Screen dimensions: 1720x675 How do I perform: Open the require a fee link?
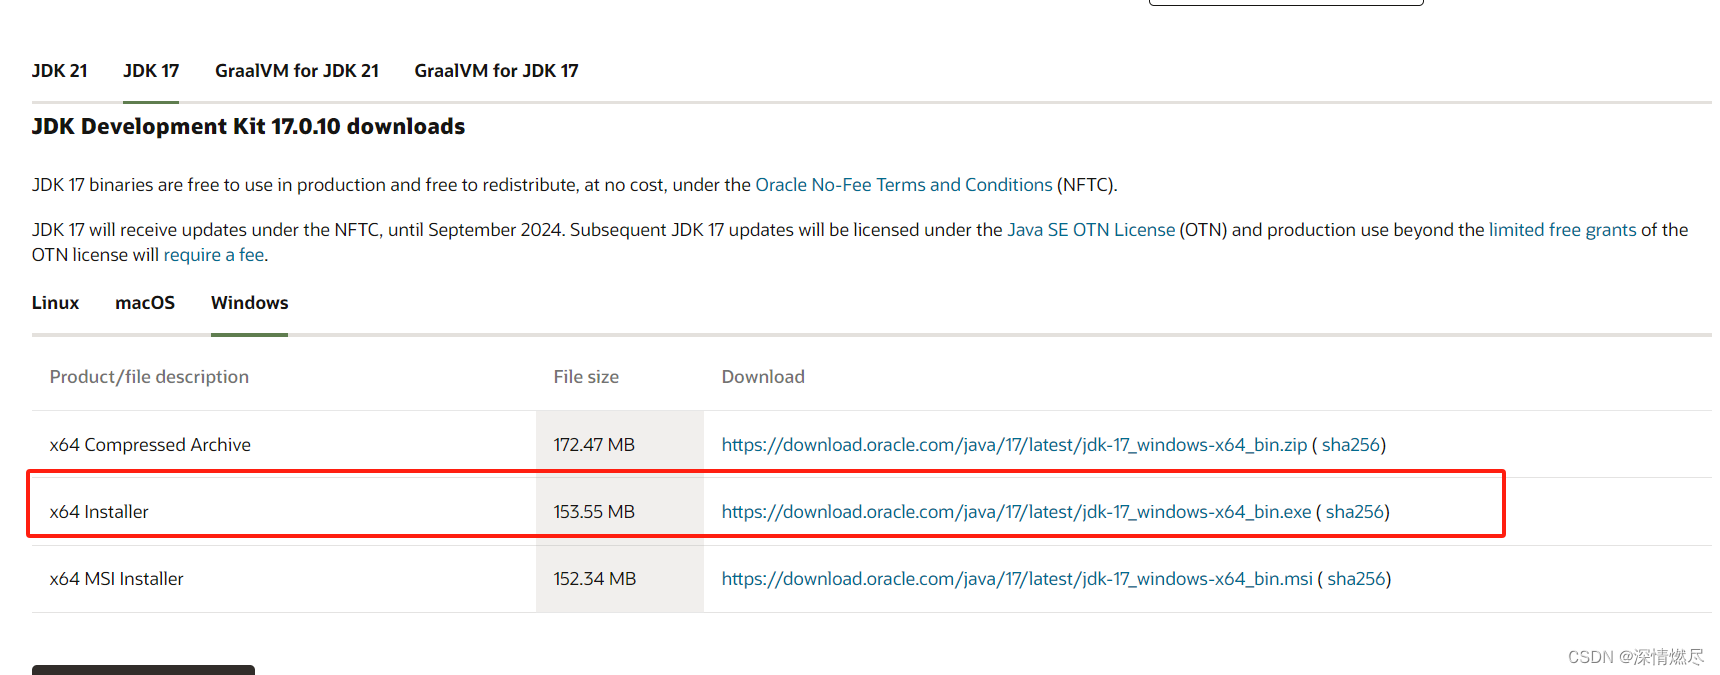tap(213, 254)
